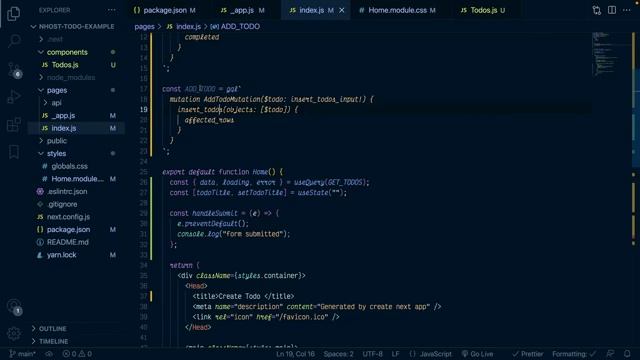The width and height of the screenshot is (640, 360).
Task: Open Source Control view with 6 changes
Action: point(14,70)
